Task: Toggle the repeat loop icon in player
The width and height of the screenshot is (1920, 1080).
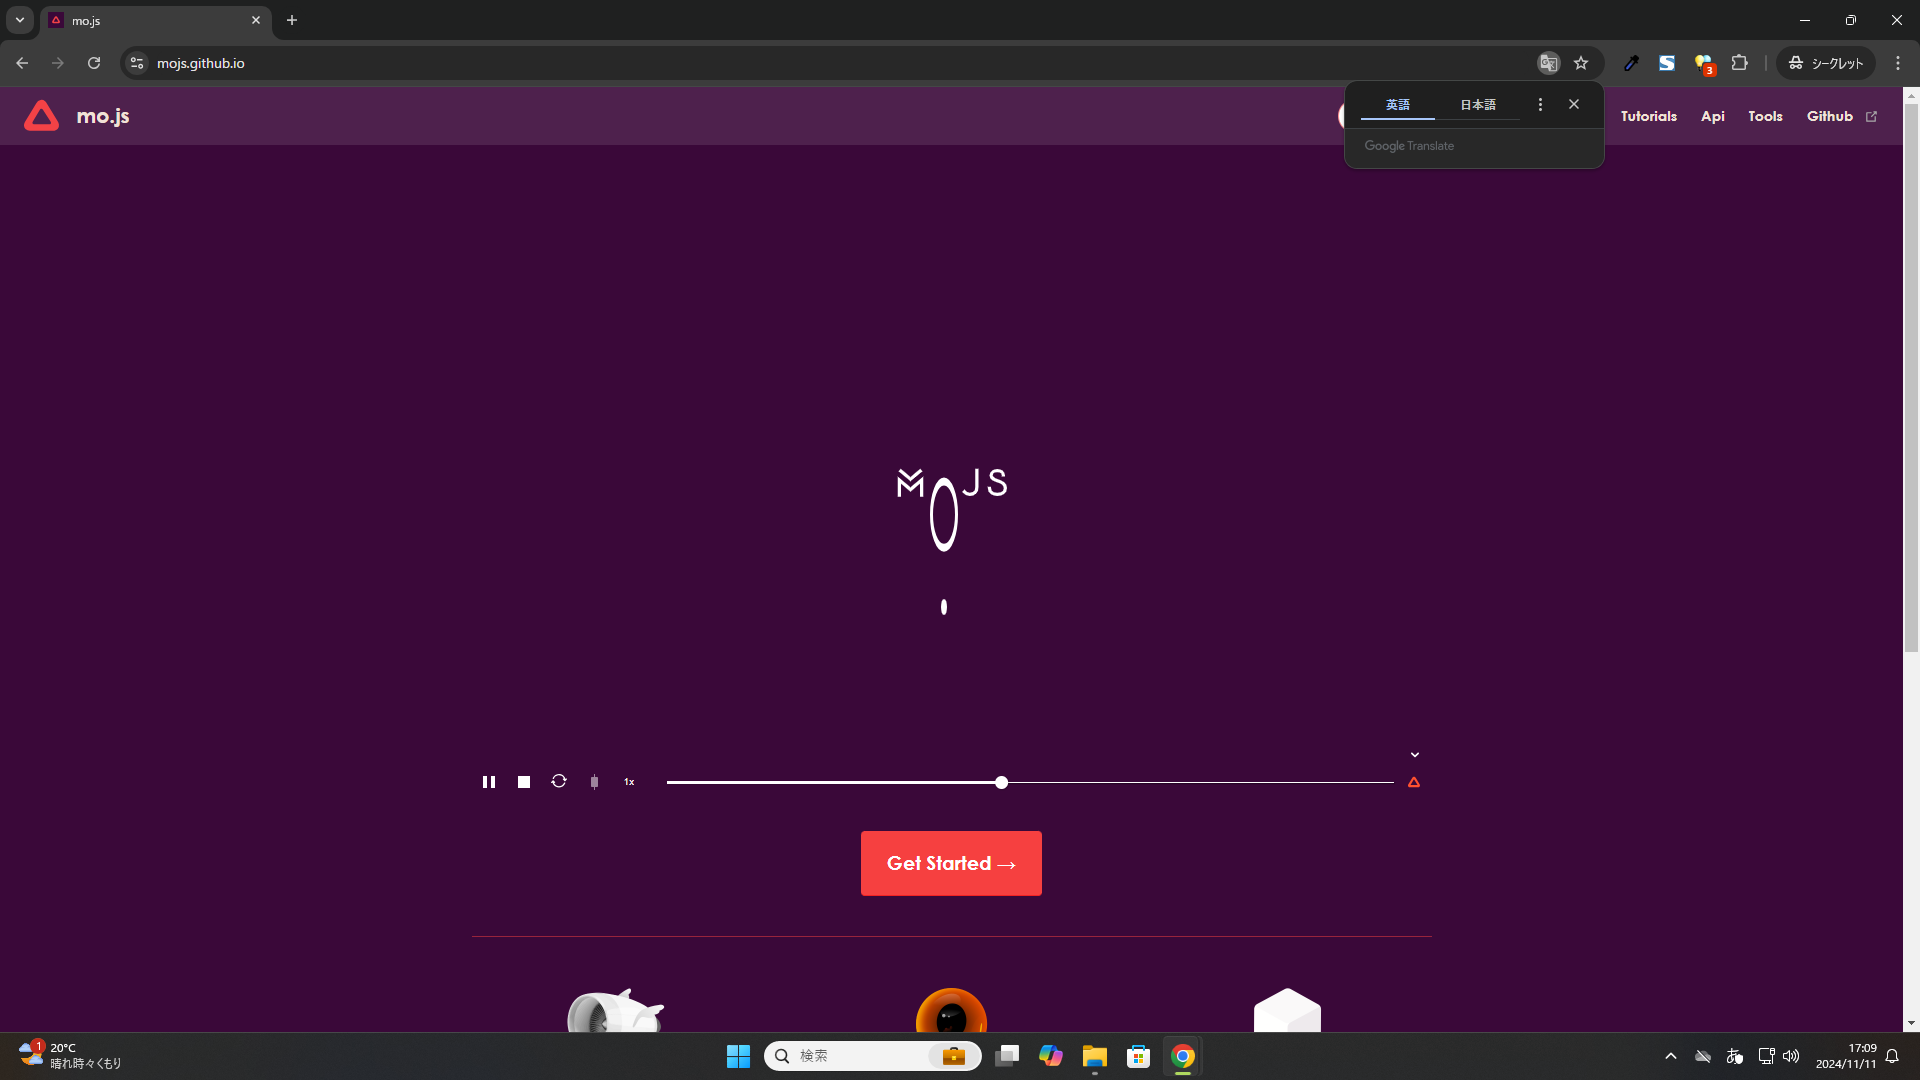Action: coord(559,781)
